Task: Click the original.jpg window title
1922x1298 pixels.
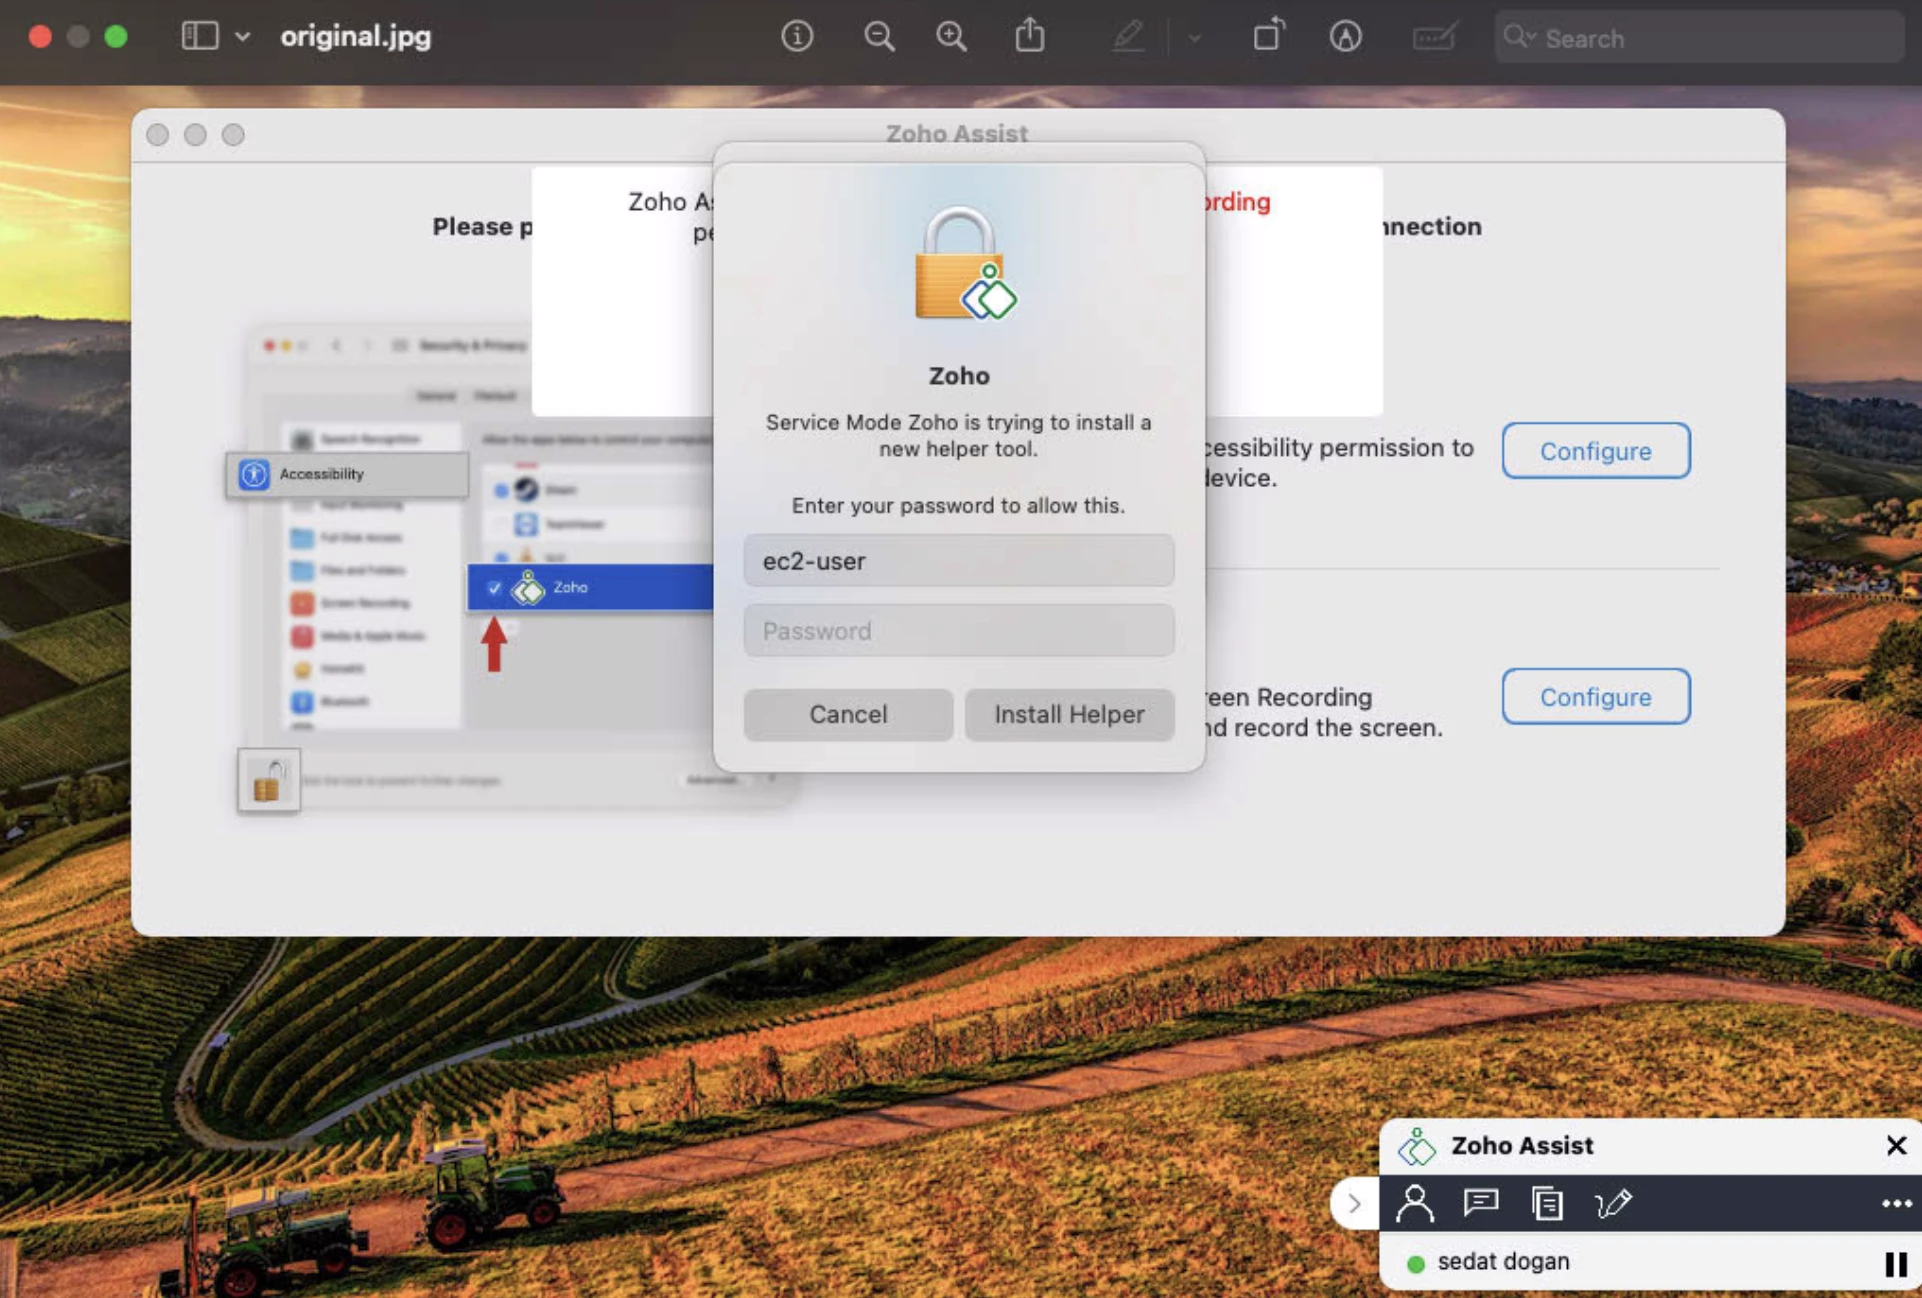Action: (x=356, y=37)
